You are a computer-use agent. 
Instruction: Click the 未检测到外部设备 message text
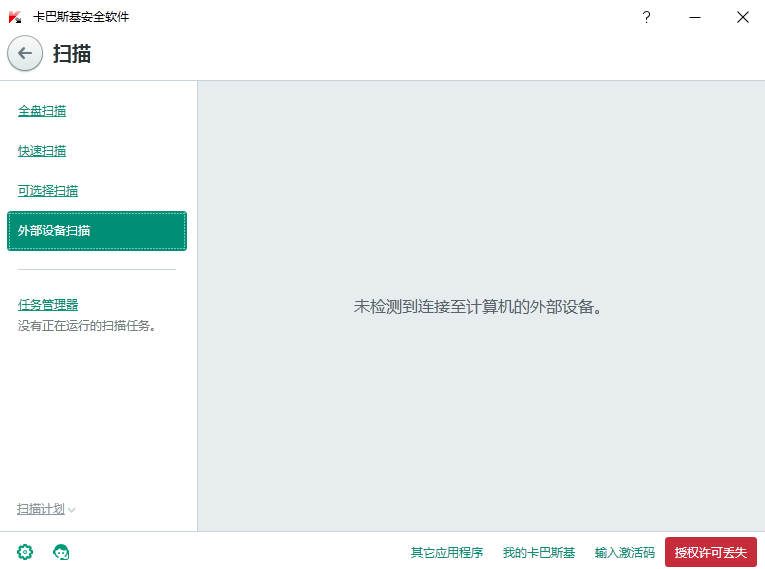coord(480,306)
